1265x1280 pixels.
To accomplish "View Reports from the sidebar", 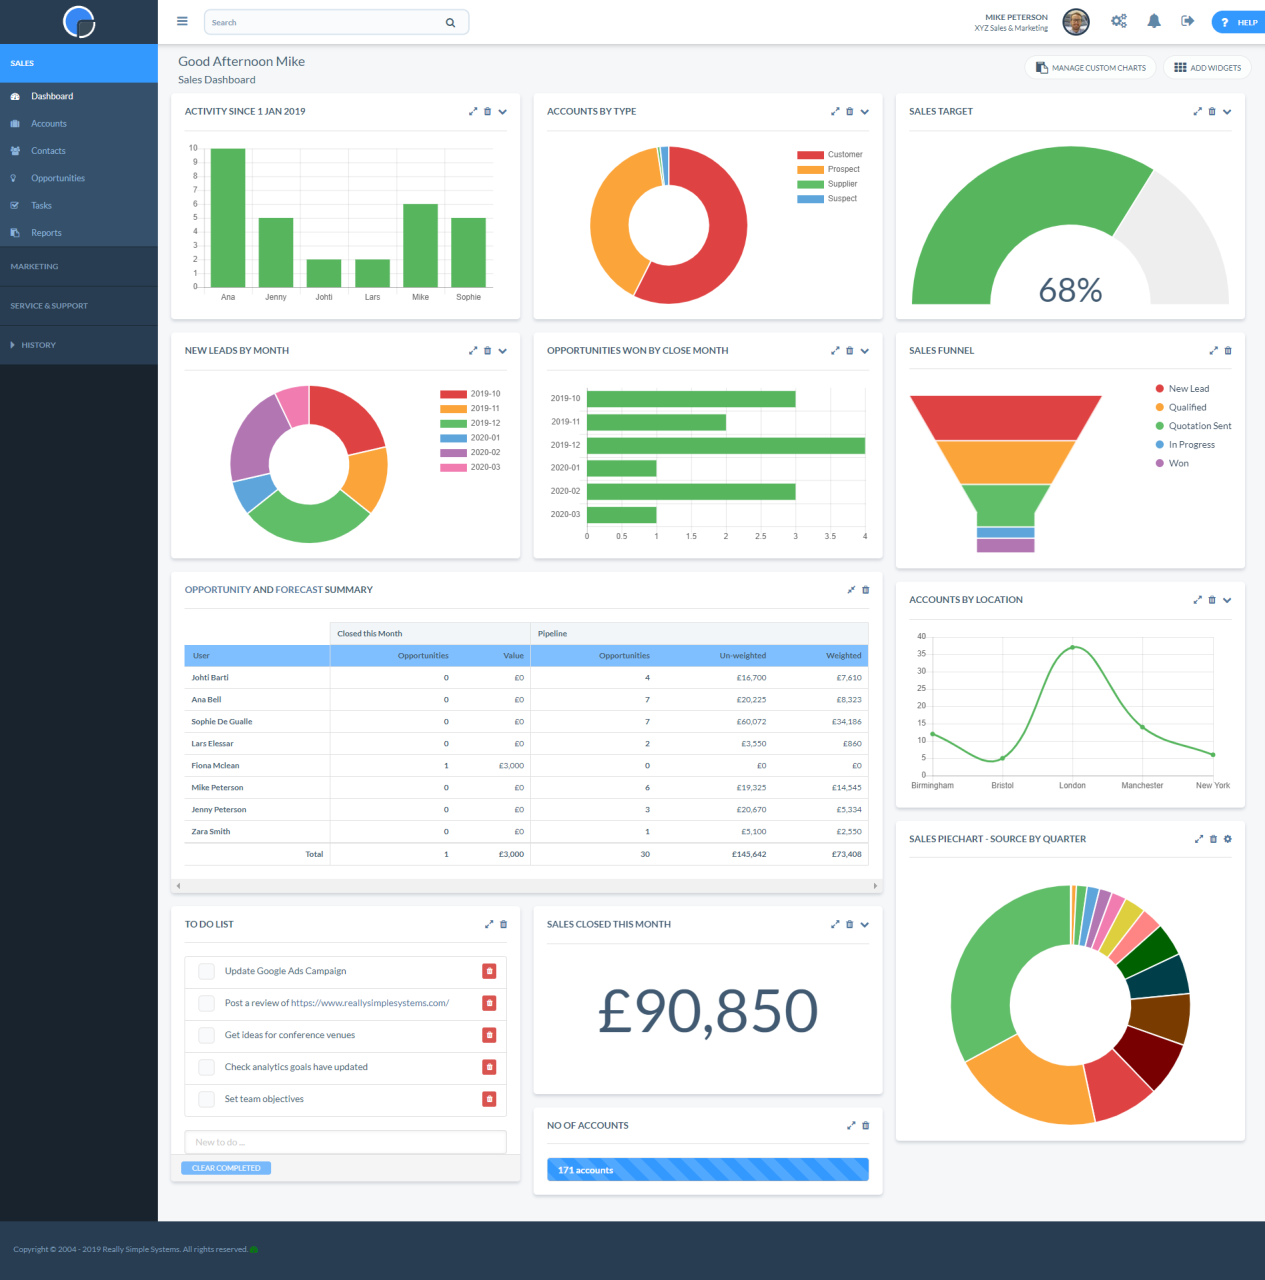I will point(47,232).
